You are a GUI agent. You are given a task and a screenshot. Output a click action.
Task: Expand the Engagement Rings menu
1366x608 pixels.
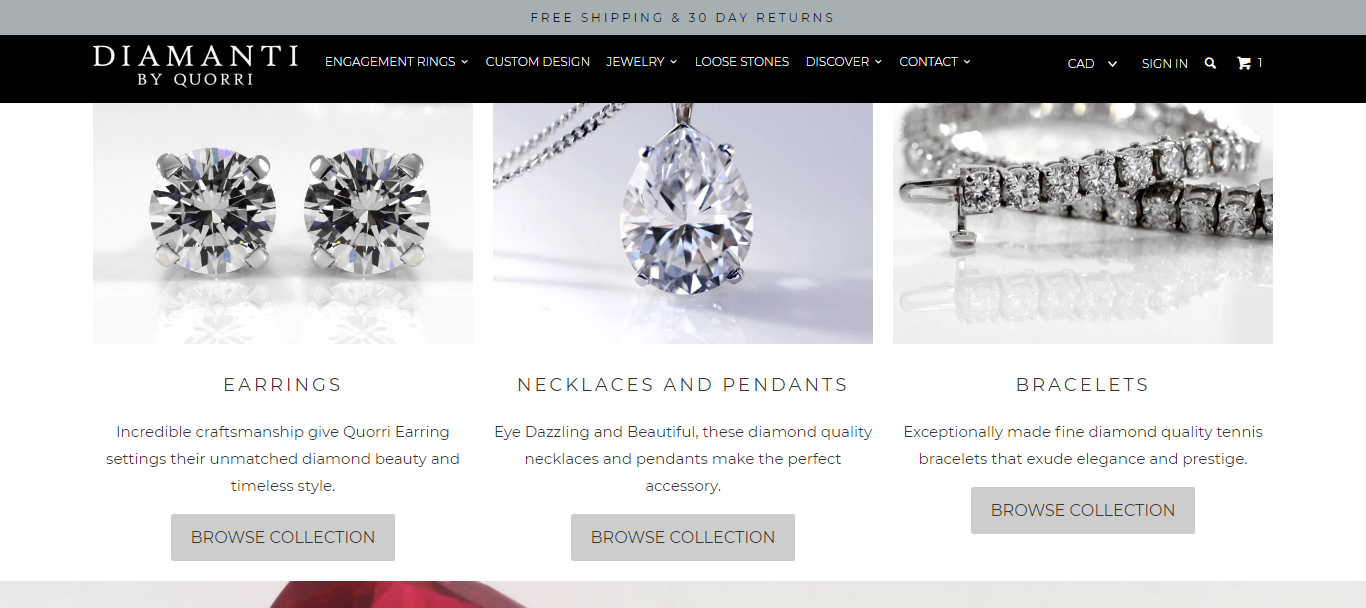pyautogui.click(x=396, y=62)
